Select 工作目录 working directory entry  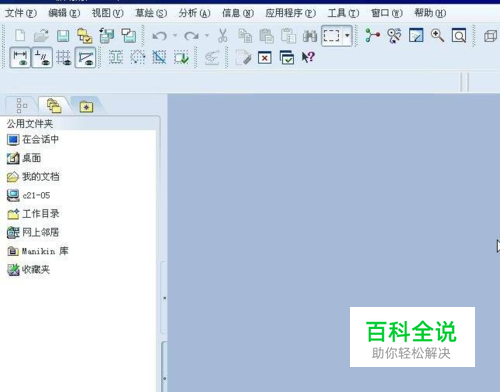[33, 214]
